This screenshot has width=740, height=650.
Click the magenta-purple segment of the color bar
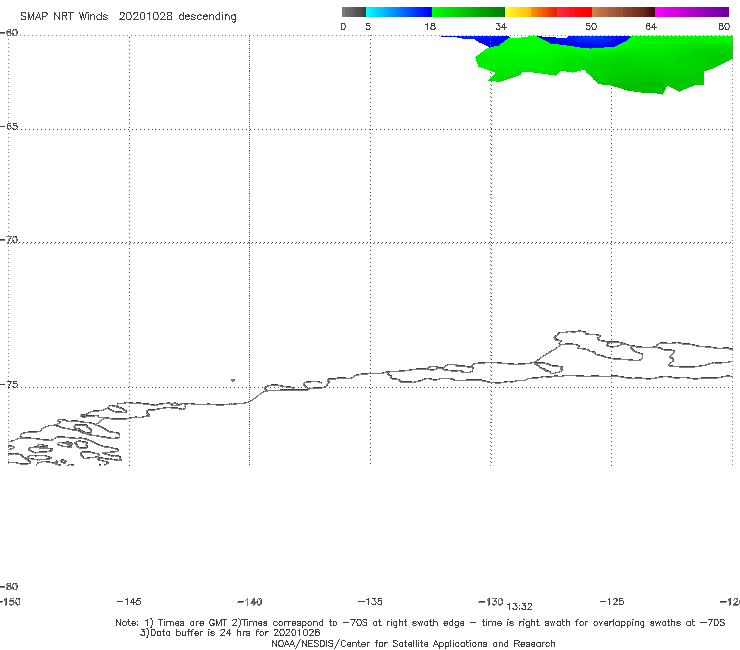(x=692, y=12)
